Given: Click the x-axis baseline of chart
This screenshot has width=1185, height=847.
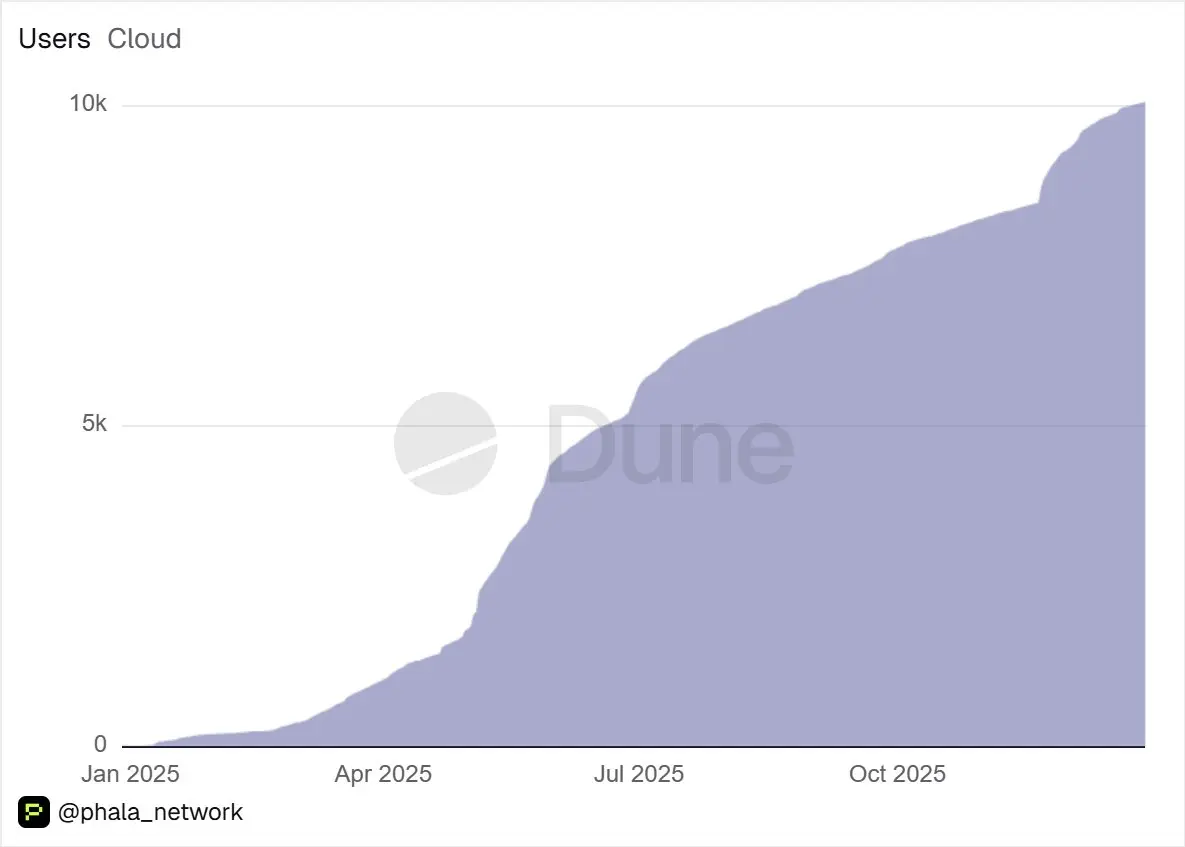Looking at the screenshot, I should click(x=633, y=747).
